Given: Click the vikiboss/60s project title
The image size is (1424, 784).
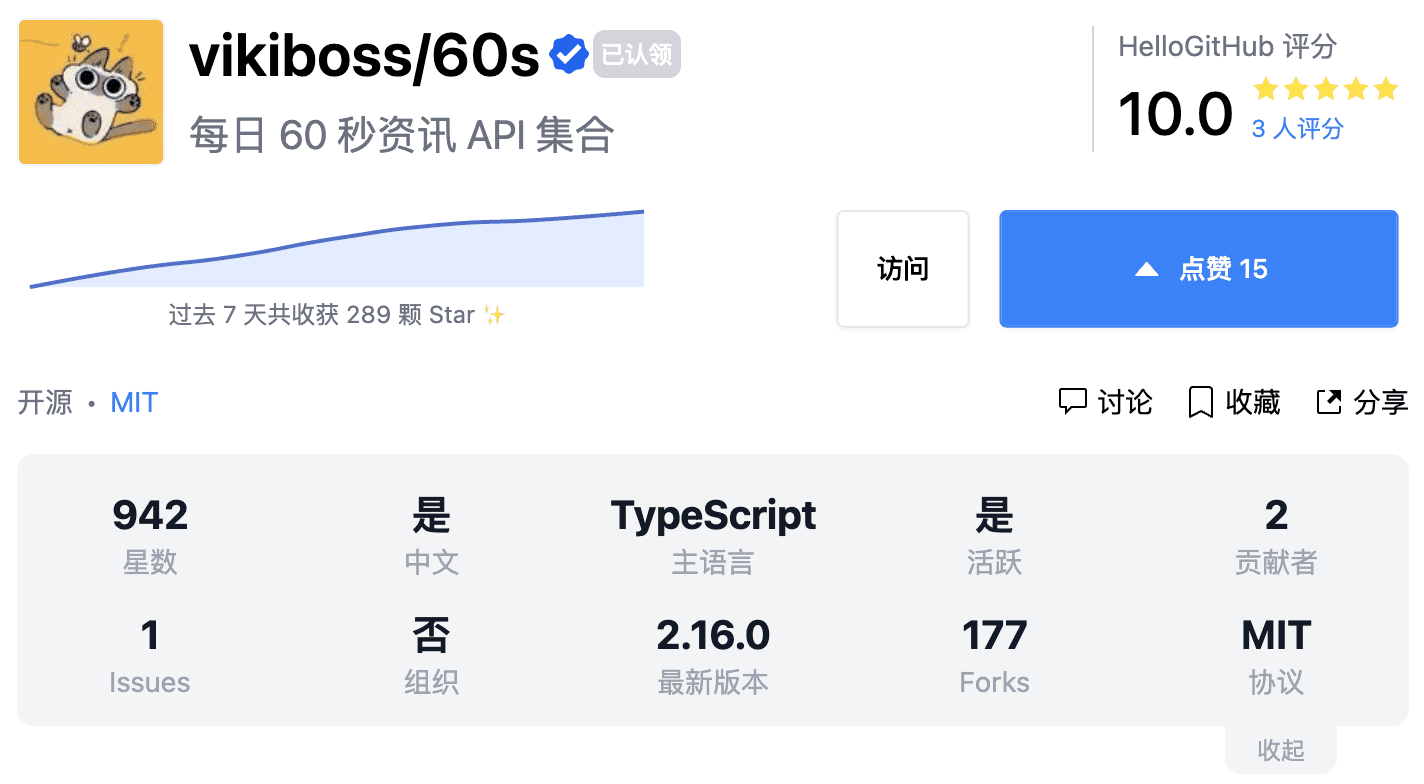Looking at the screenshot, I should tap(364, 56).
